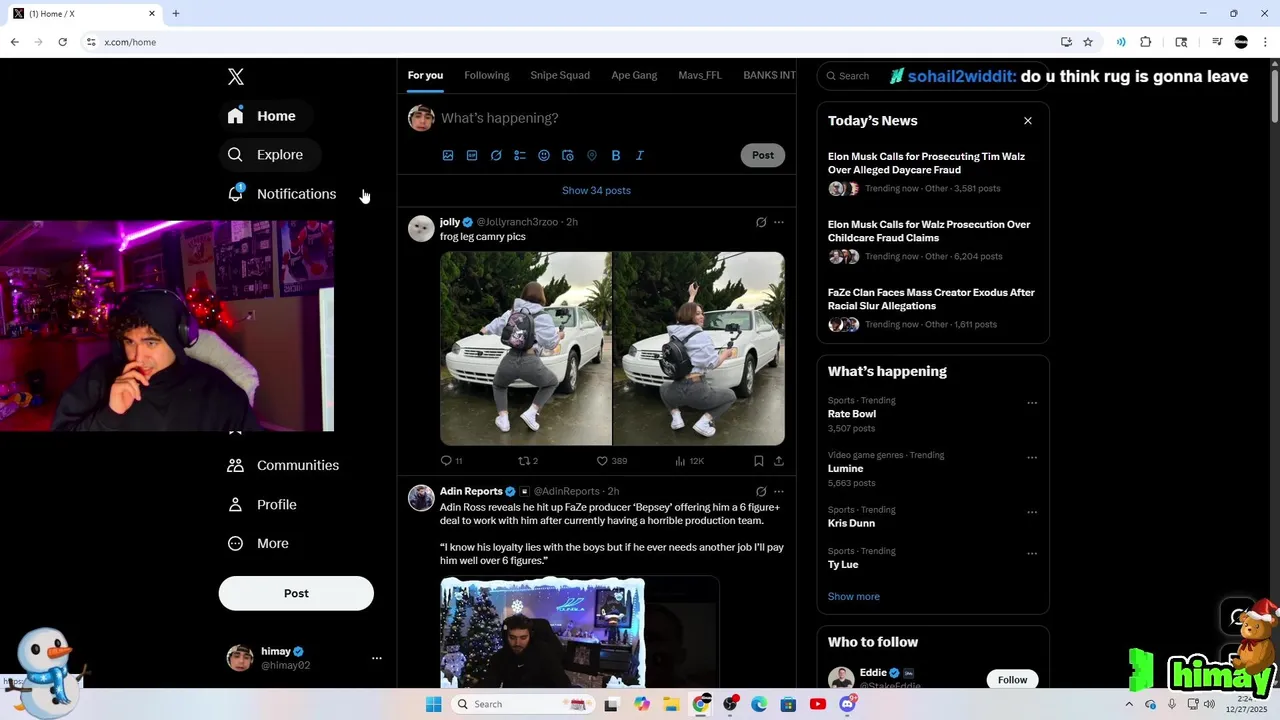Open Notifications in the sidebar
Image resolution: width=1280 pixels, height=720 pixels.
[x=283, y=194]
